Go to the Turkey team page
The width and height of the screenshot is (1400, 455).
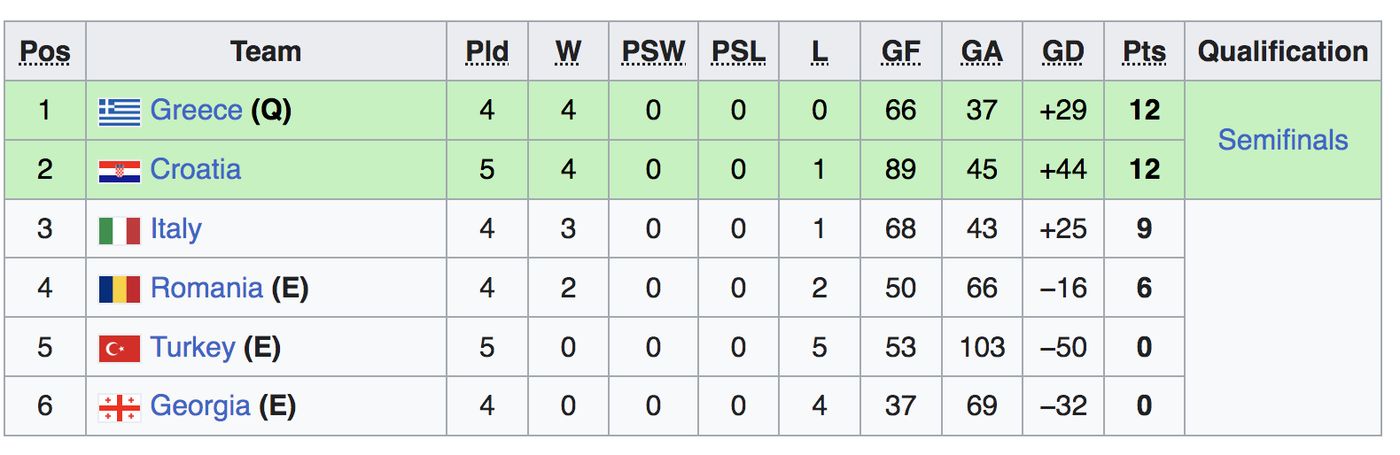pos(192,347)
